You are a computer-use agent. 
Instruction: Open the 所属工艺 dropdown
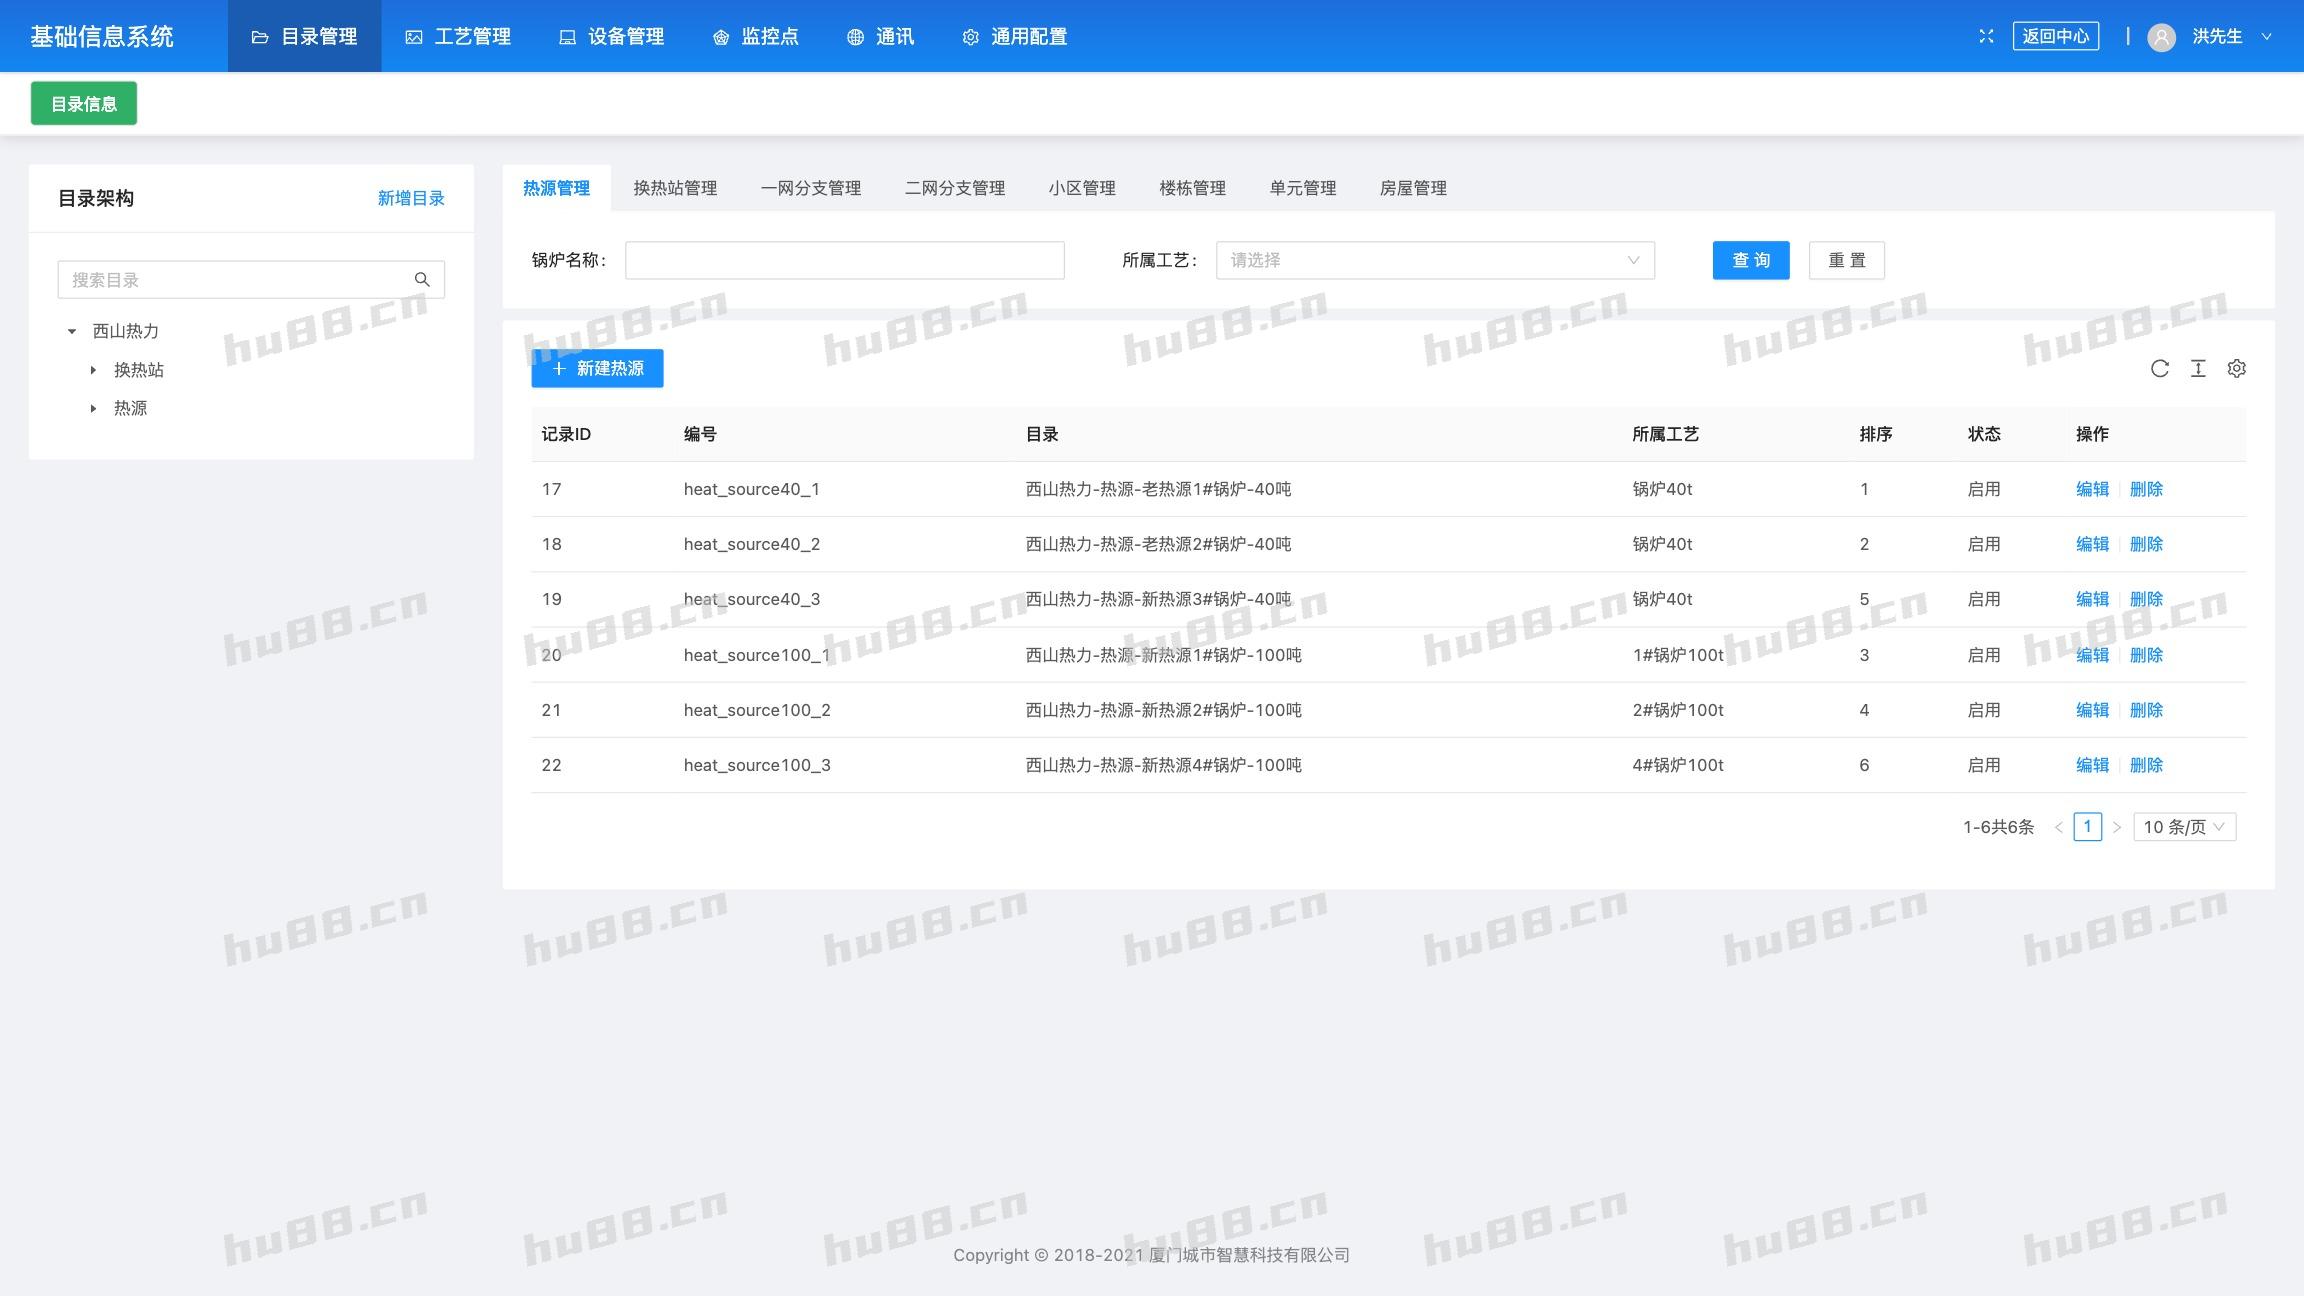[1434, 260]
